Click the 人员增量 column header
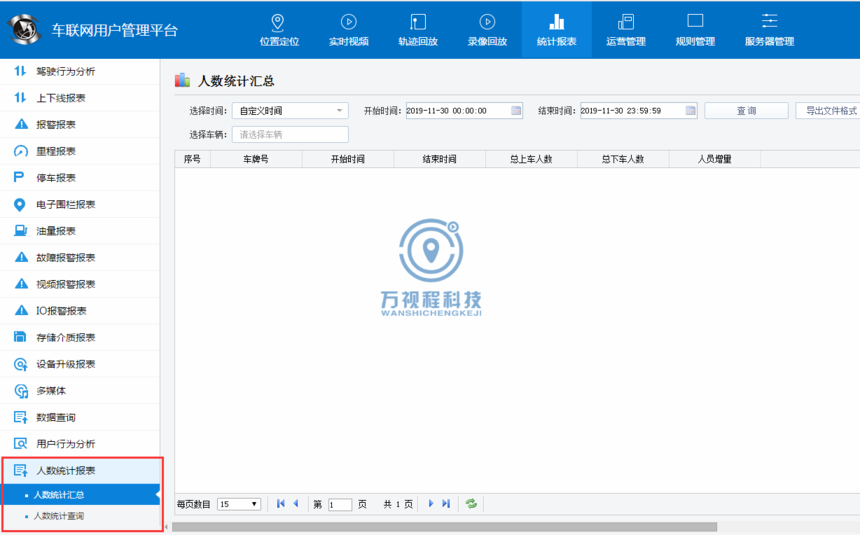Image resolution: width=860 pixels, height=535 pixels. (715, 159)
